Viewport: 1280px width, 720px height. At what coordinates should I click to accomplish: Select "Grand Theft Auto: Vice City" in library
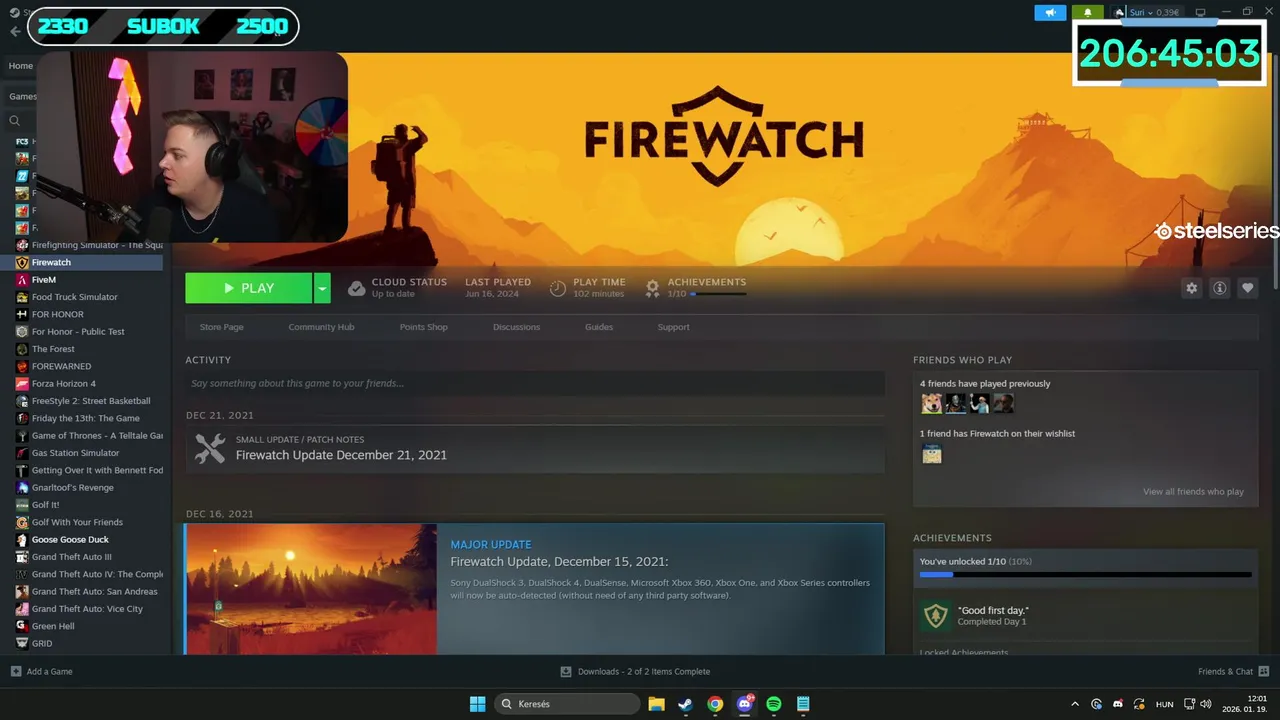tap(87, 608)
